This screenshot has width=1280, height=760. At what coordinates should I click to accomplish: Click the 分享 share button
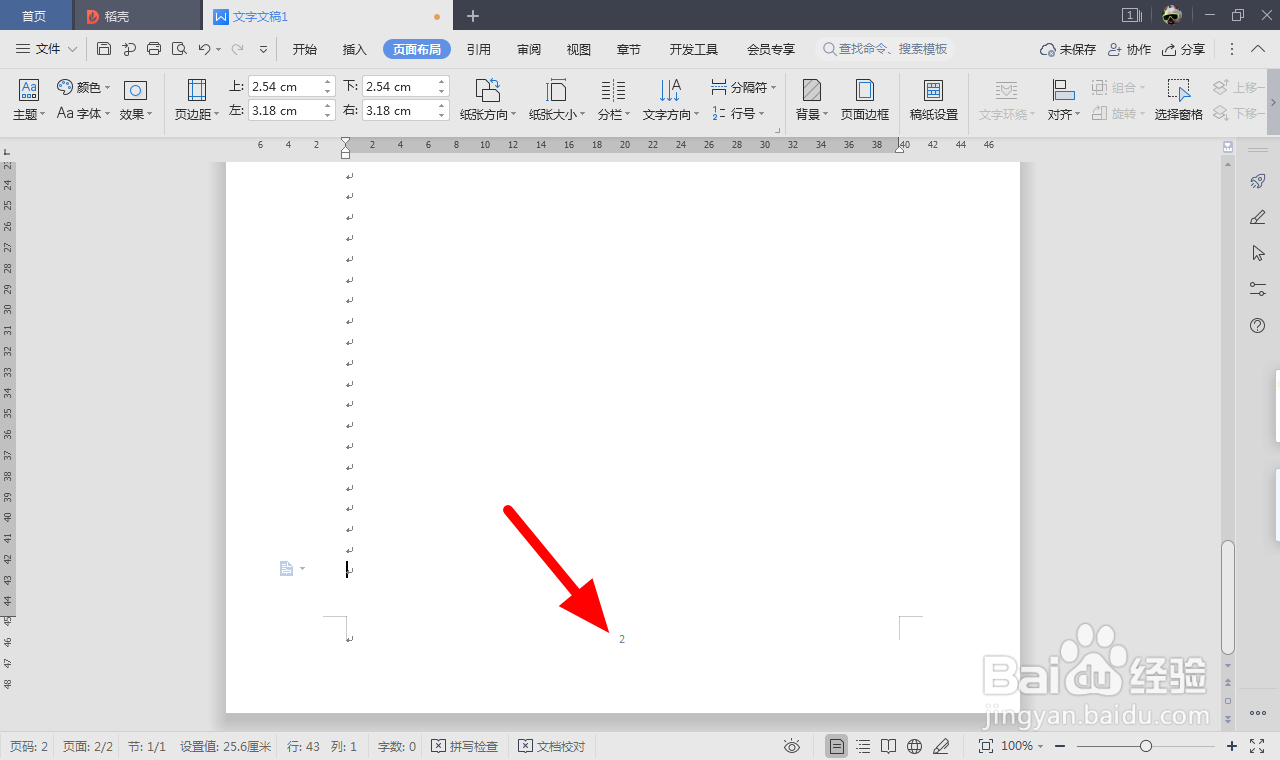click(1184, 49)
